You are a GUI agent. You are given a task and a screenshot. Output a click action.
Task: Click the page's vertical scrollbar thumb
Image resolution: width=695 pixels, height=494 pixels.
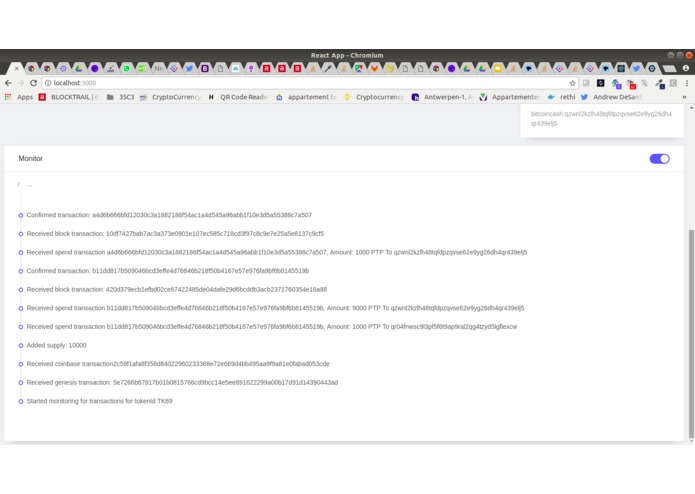[x=691, y=332]
